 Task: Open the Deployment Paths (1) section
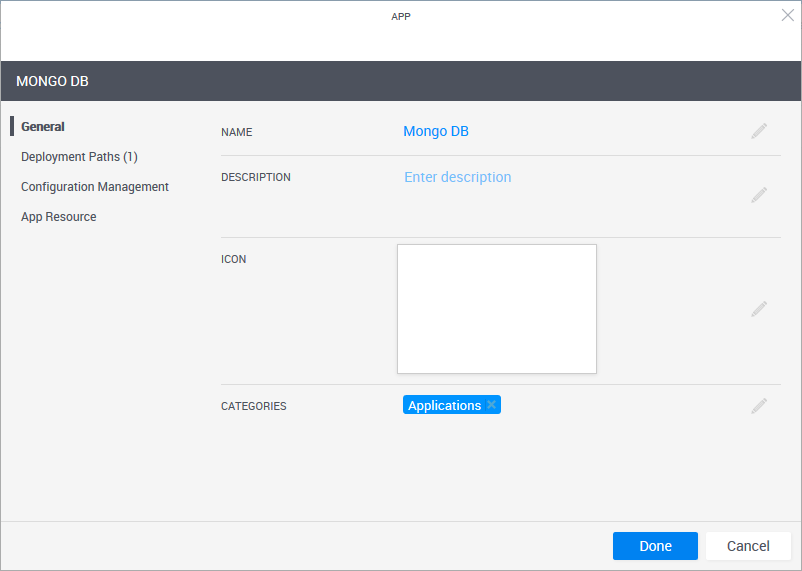point(79,157)
